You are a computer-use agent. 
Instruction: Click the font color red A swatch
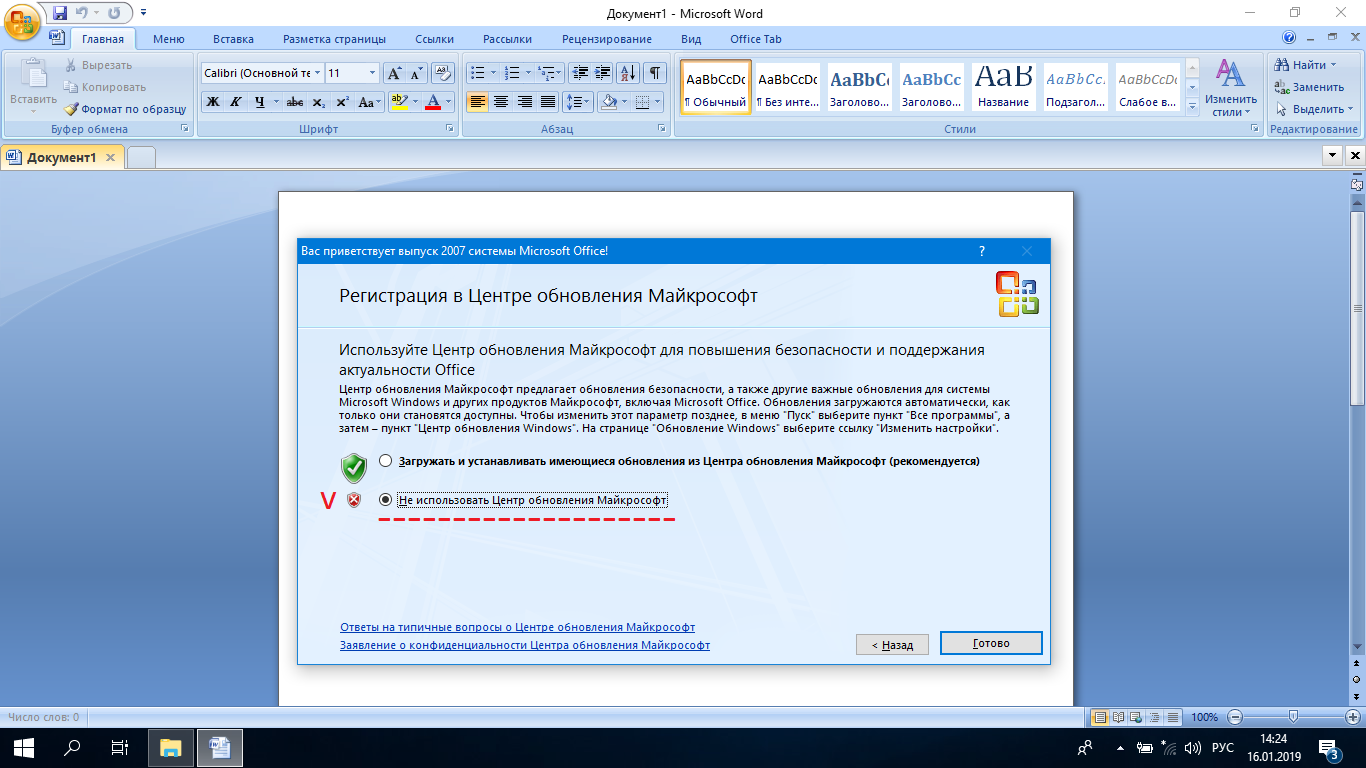[432, 102]
